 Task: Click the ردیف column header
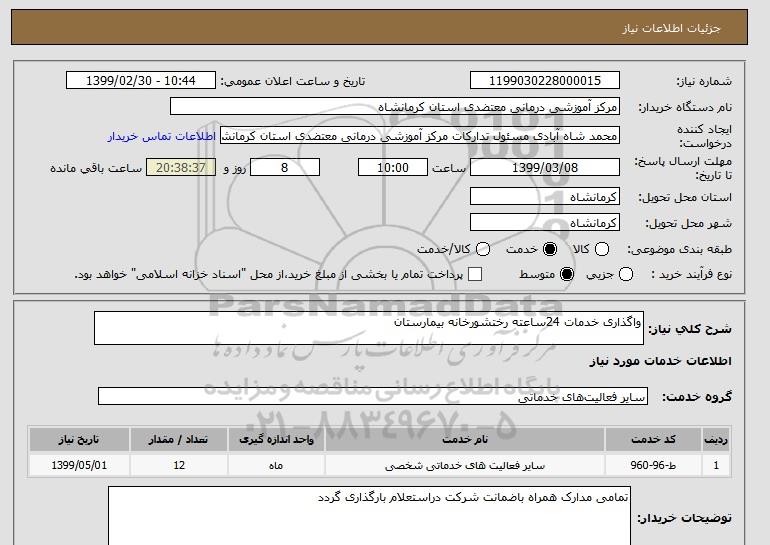[x=716, y=439]
